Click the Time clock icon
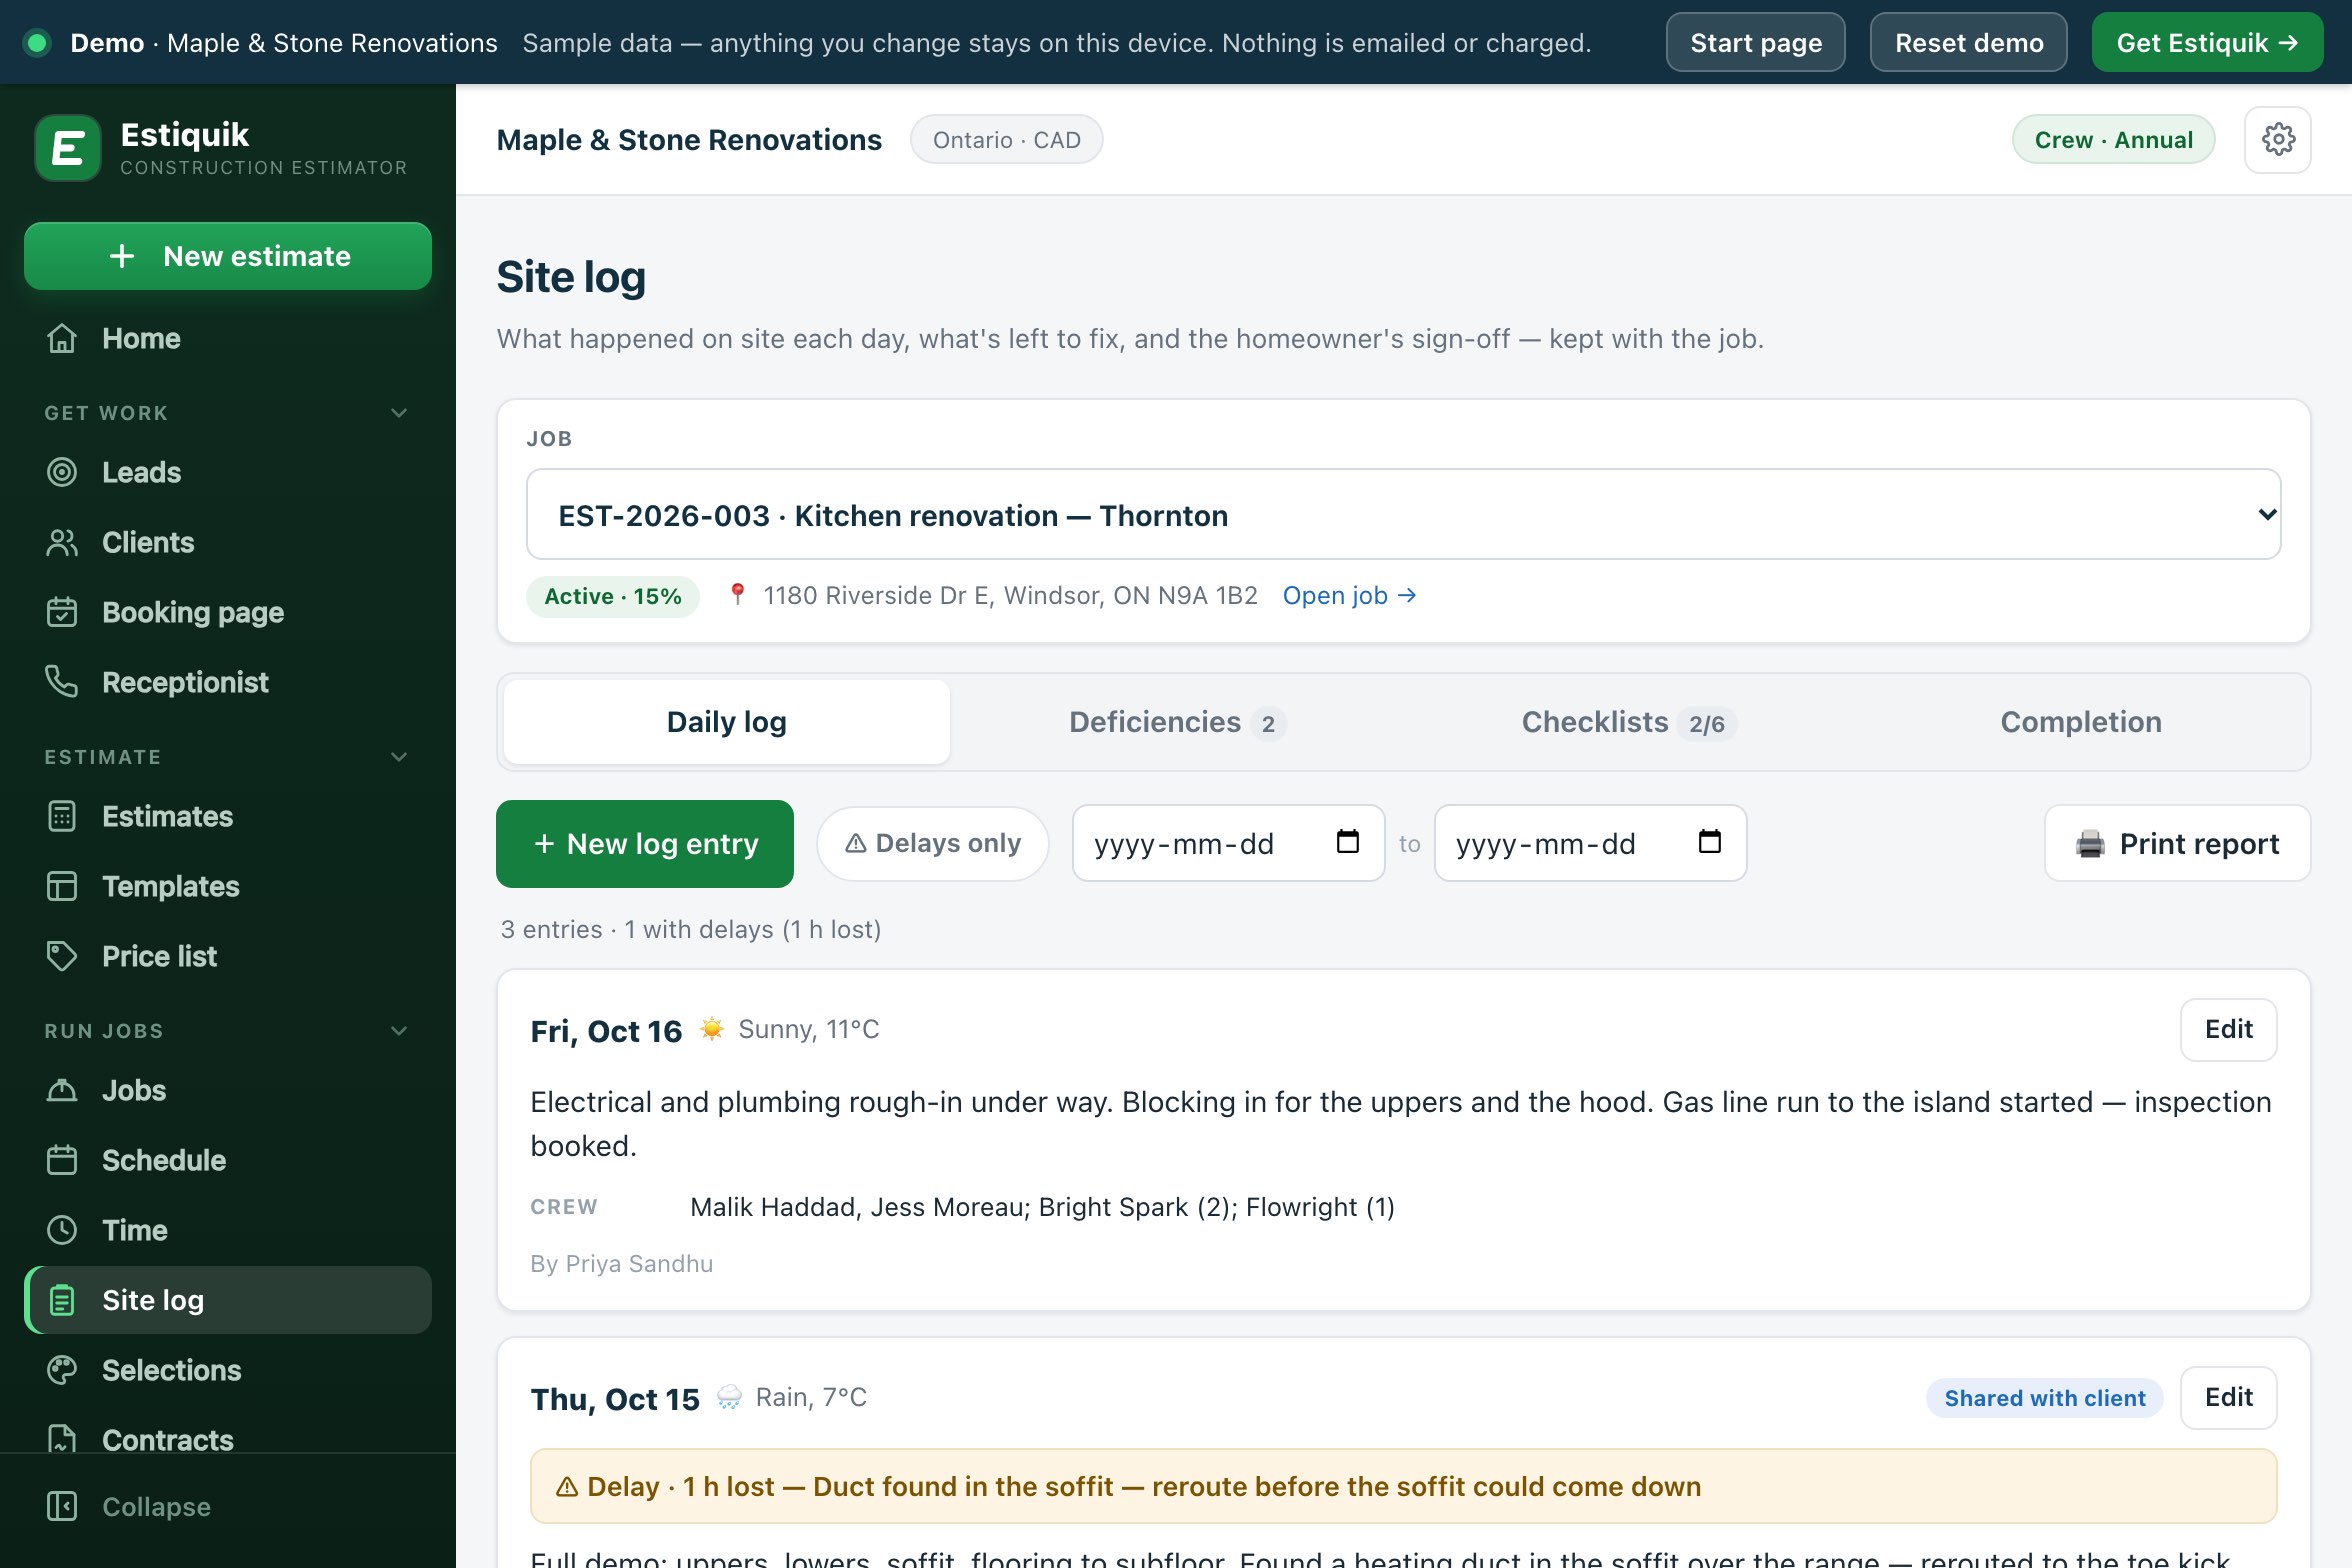2352x1568 pixels. 62,1230
